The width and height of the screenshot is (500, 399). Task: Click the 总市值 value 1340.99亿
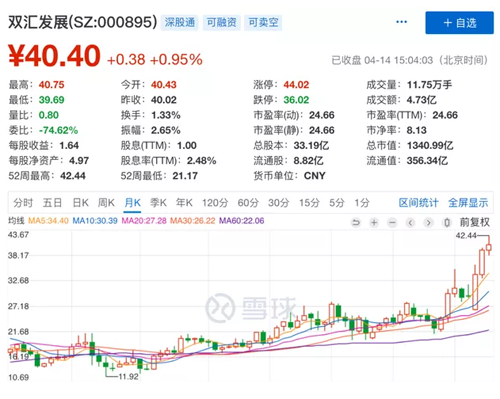(430, 145)
